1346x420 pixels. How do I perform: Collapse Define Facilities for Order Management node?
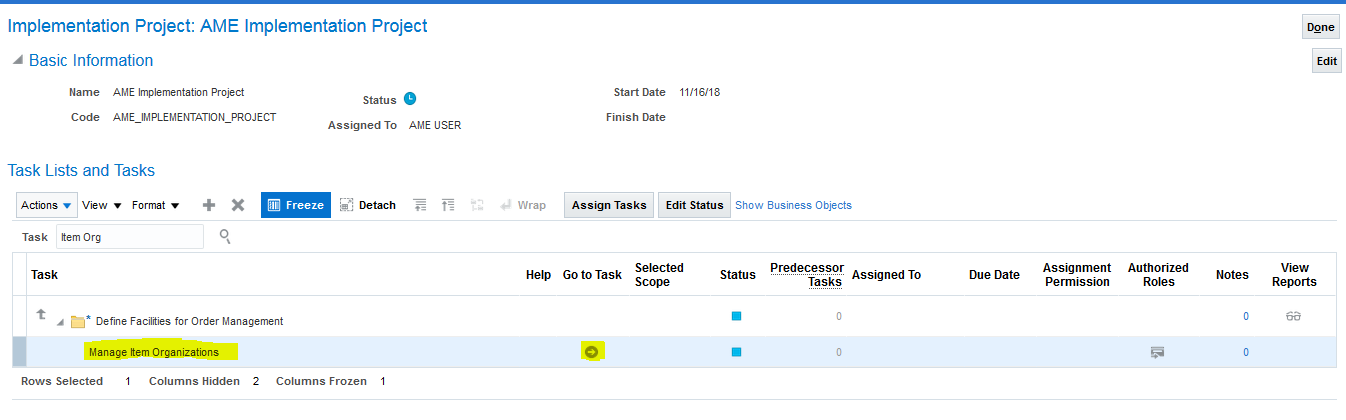coord(59,322)
